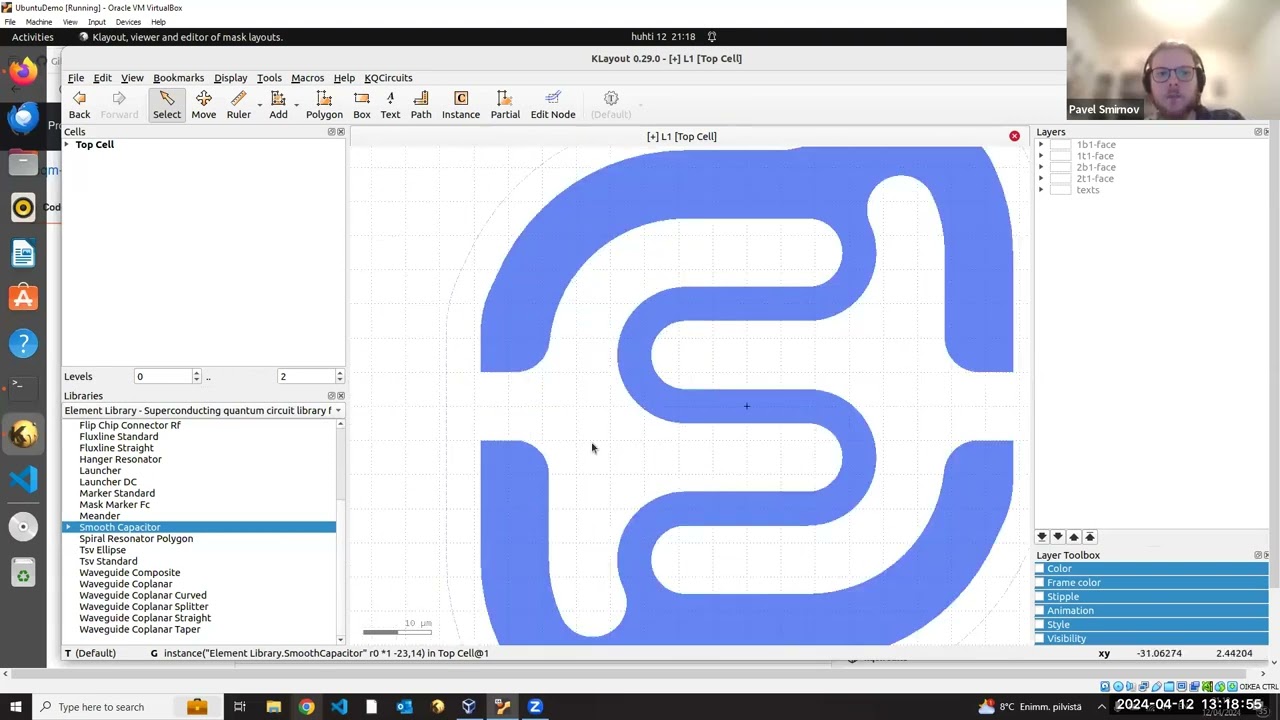
Task: Select Launcher DC in library list
Action: click(x=108, y=482)
